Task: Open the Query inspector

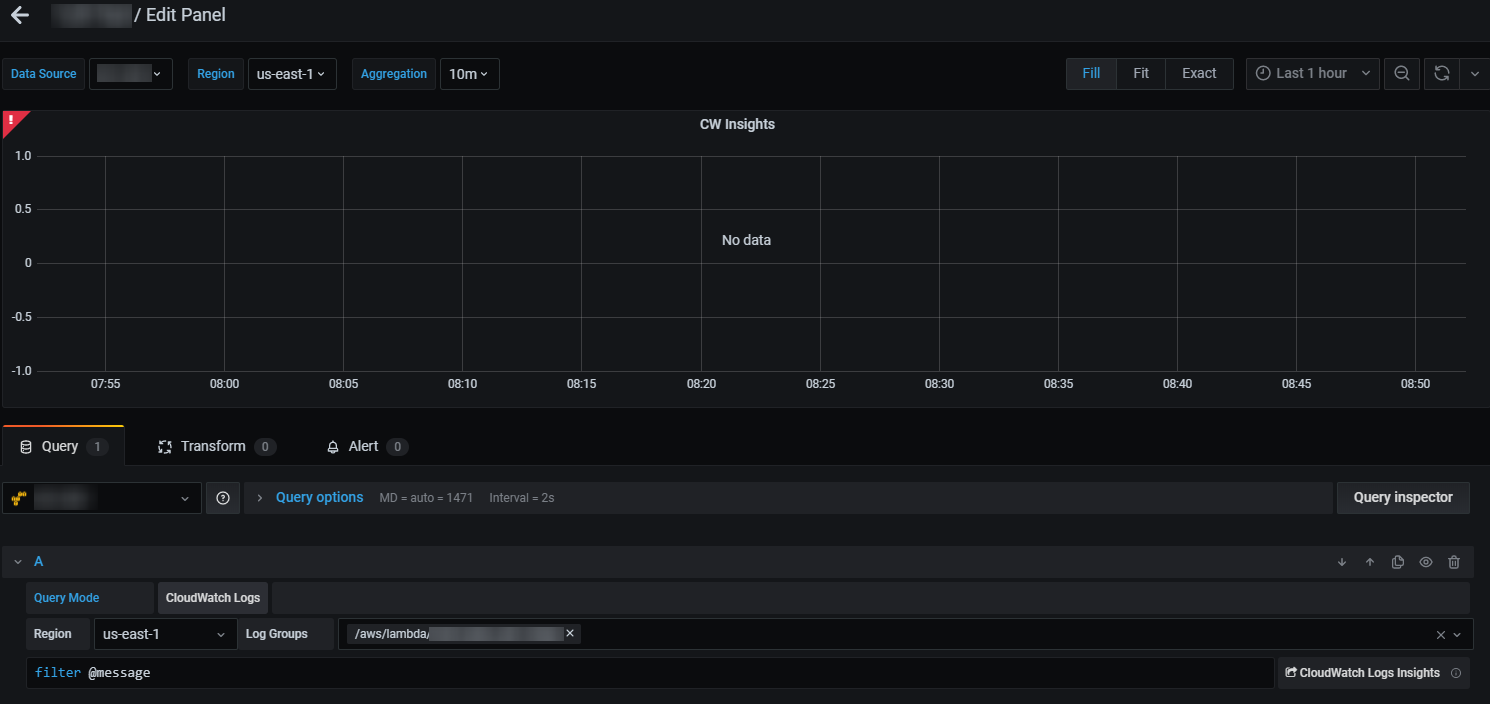Action: tap(1402, 497)
